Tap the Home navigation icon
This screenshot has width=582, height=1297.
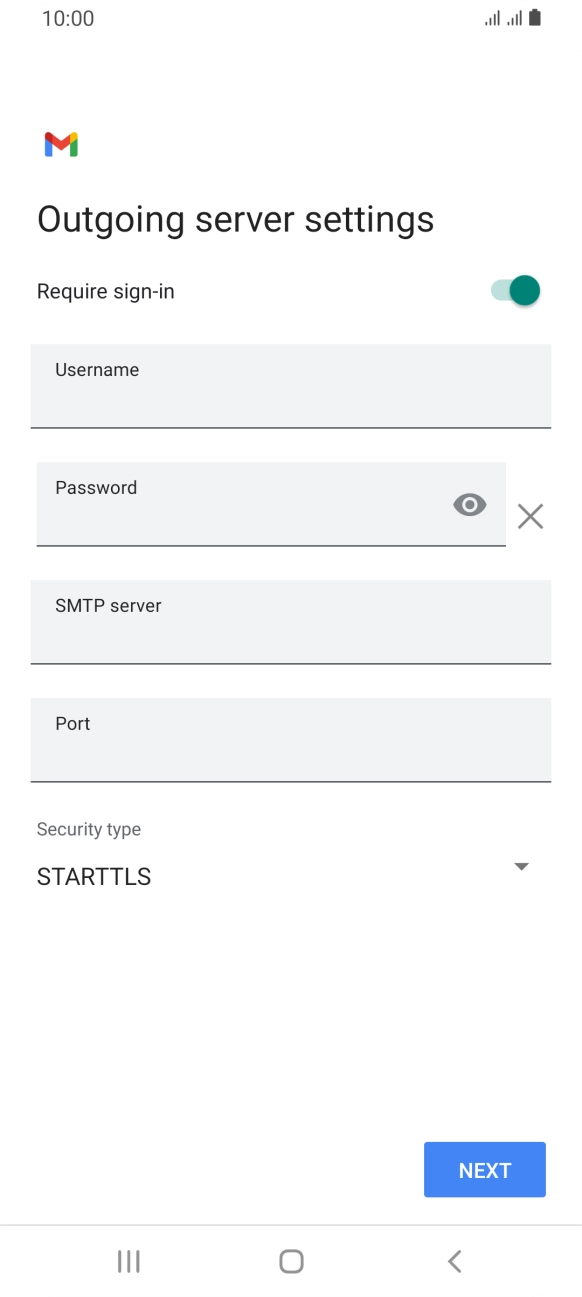click(x=290, y=1261)
